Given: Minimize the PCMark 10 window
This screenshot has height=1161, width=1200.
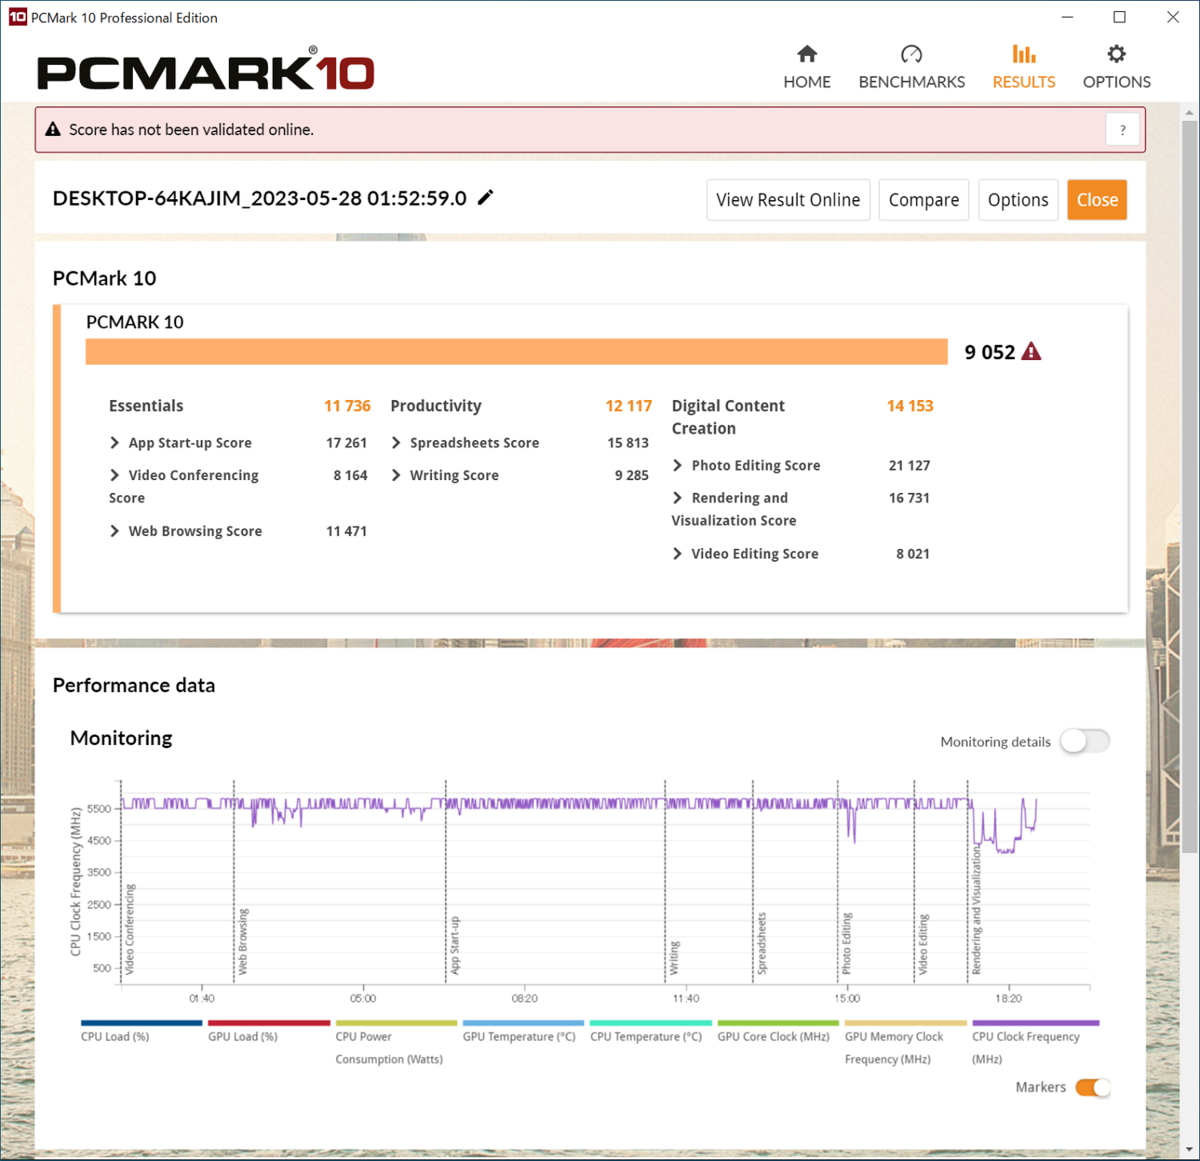Looking at the screenshot, I should (x=1068, y=17).
